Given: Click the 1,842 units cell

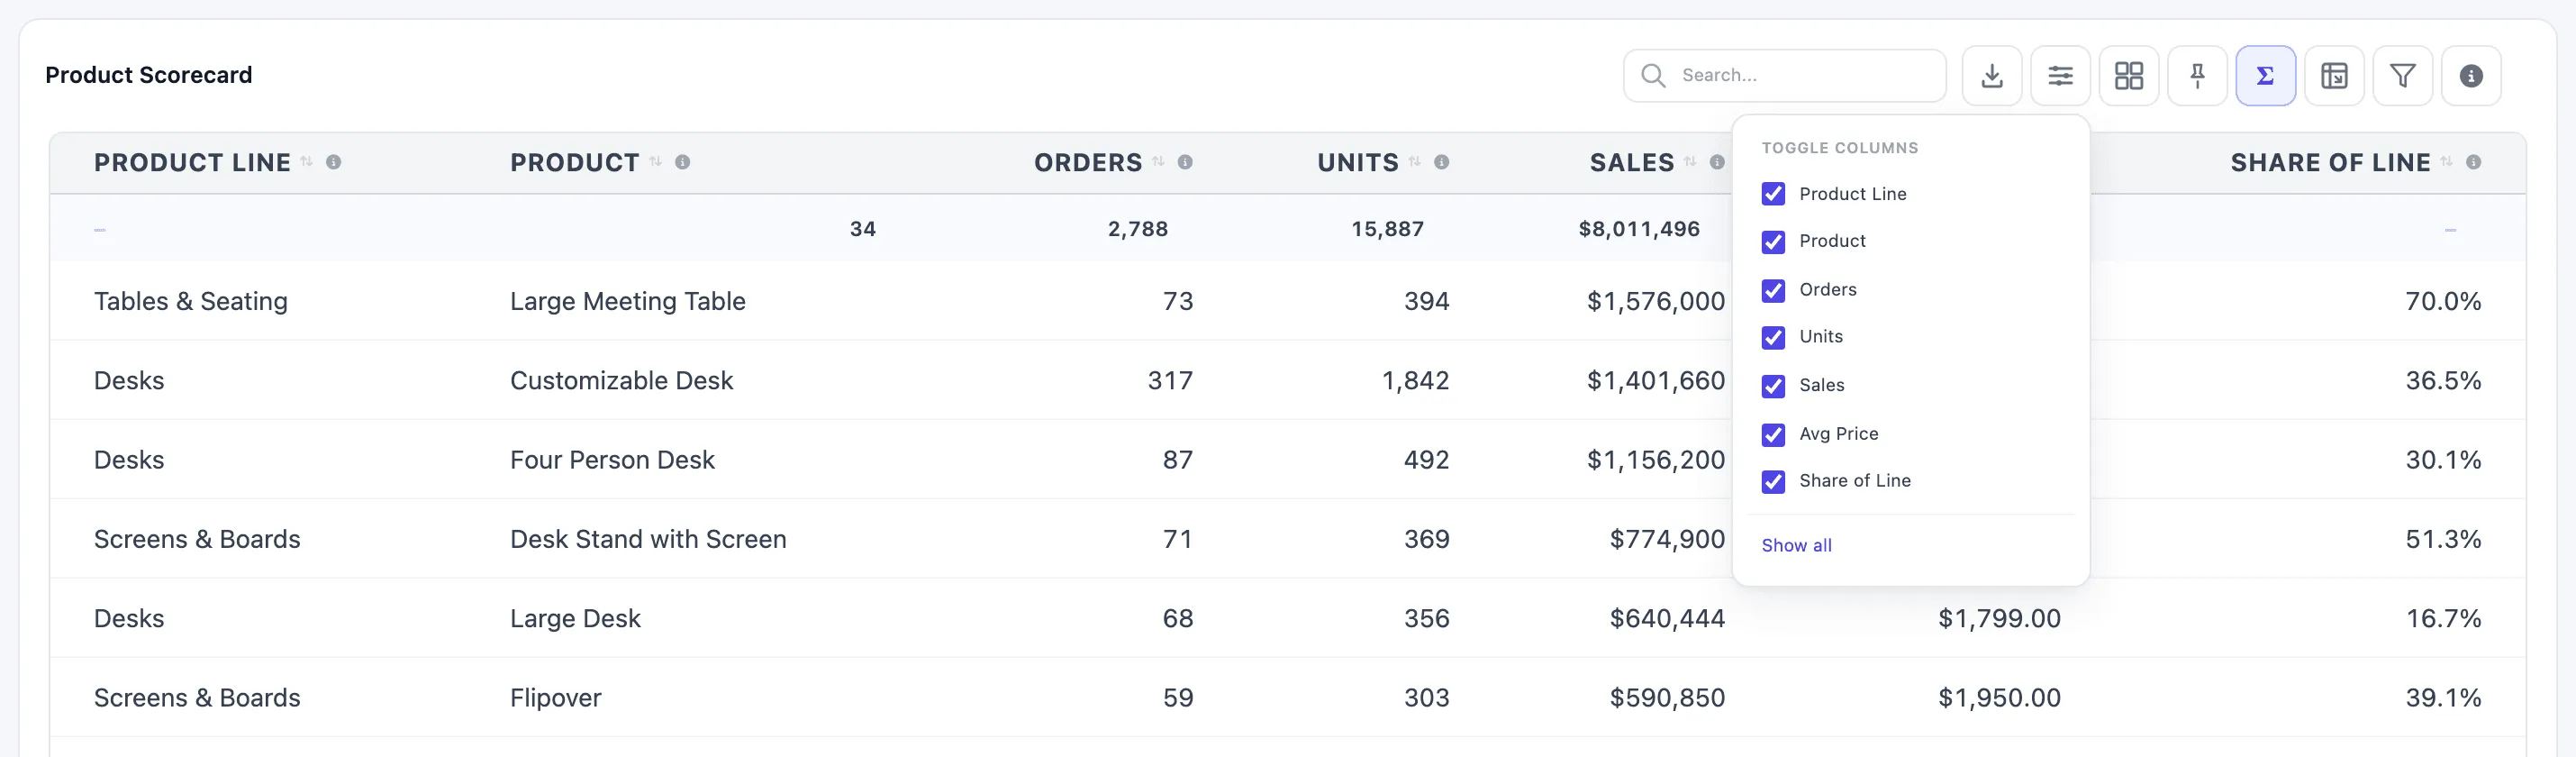Looking at the screenshot, I should coord(1415,380).
